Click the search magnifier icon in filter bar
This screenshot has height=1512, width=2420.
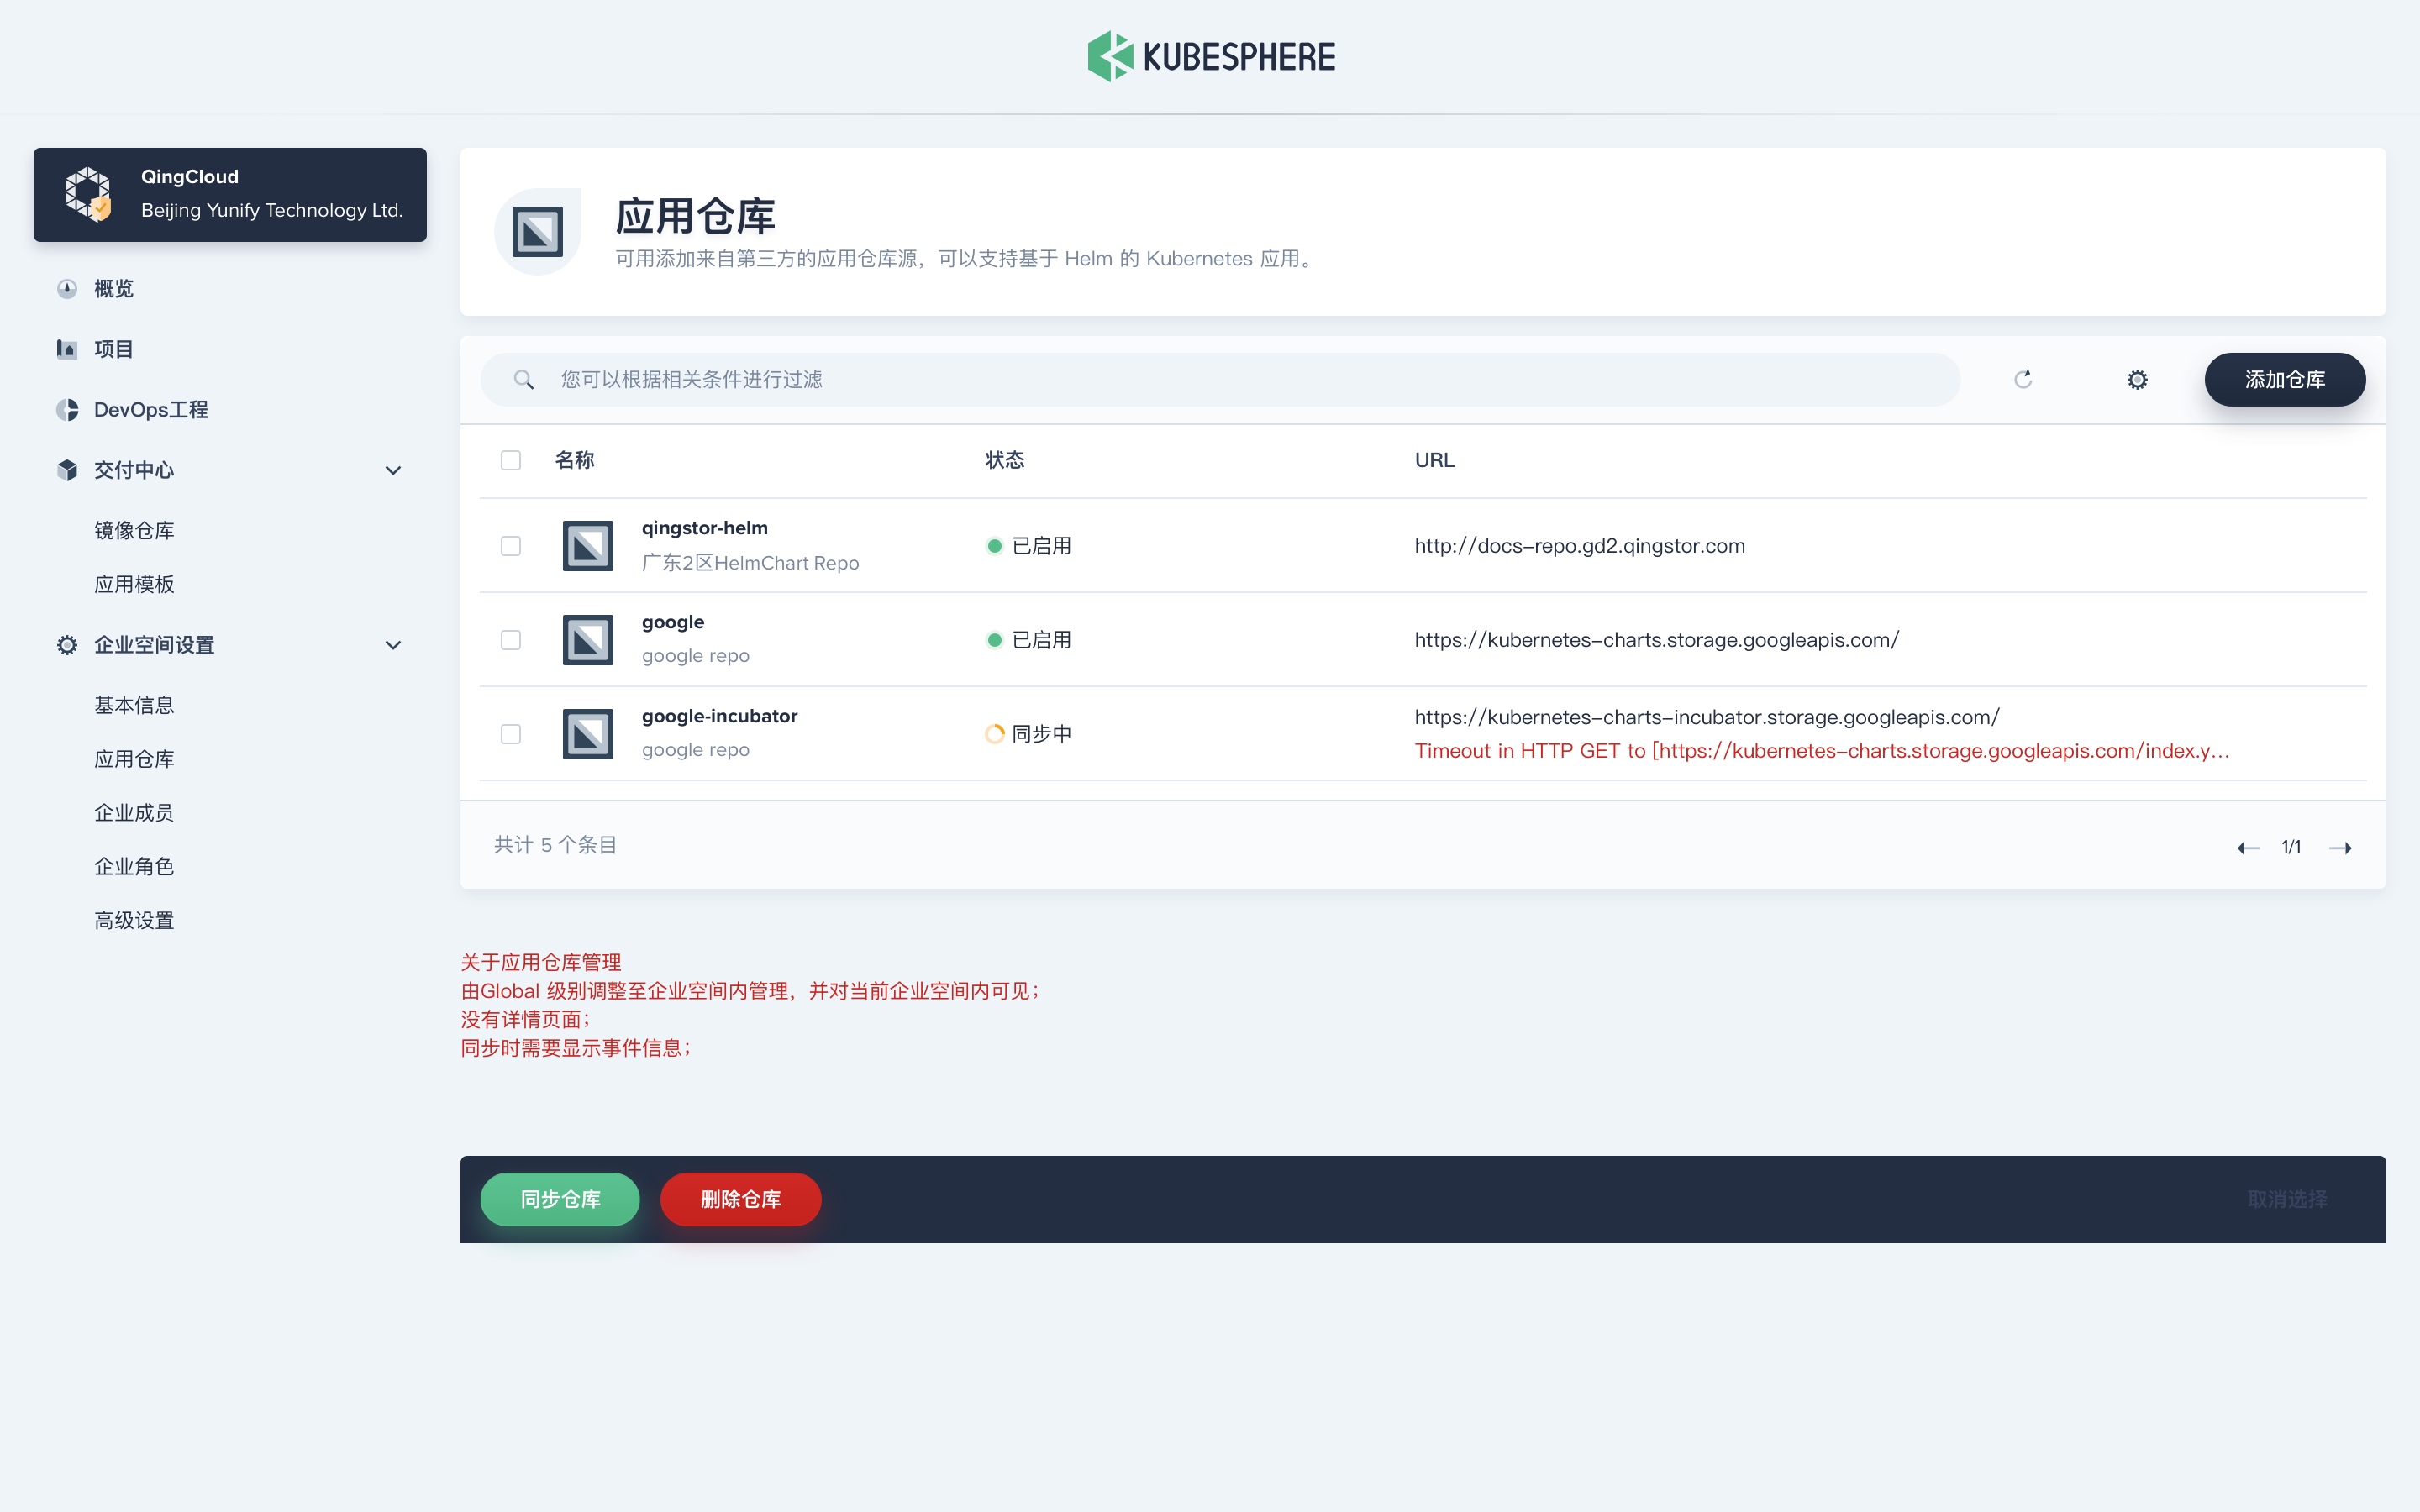525,379
